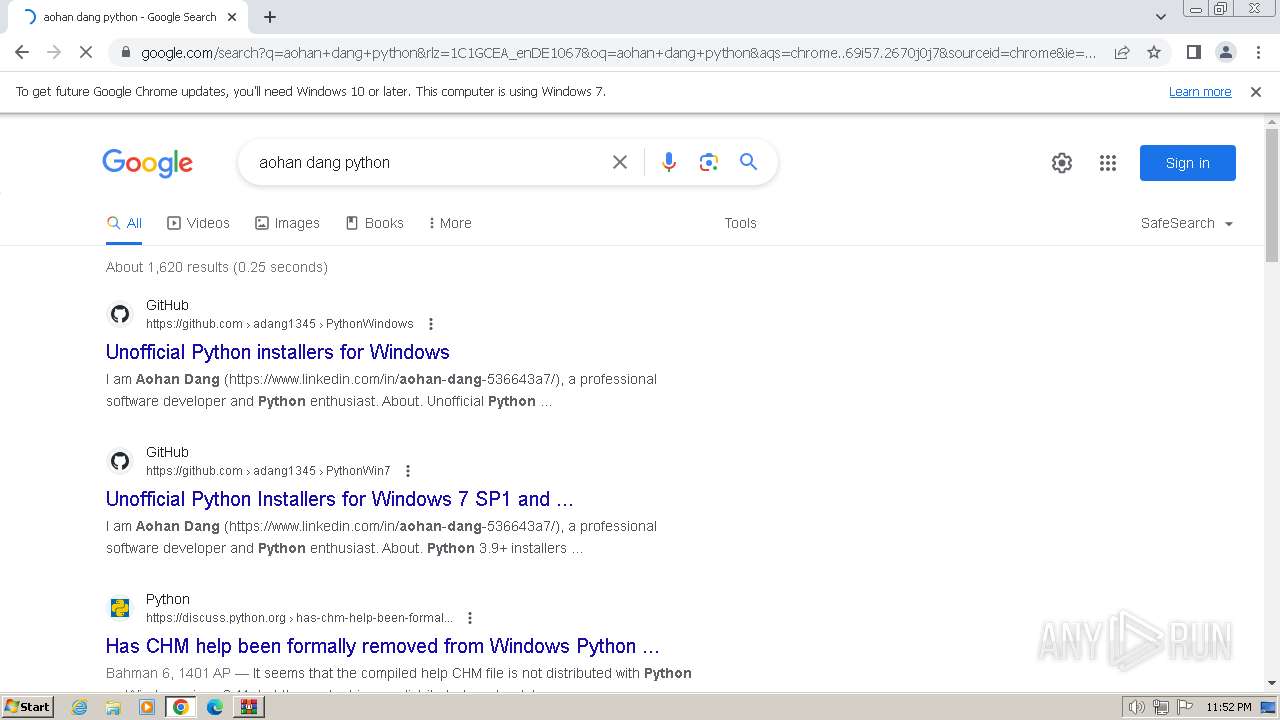Open WinRAR from taskbar

[x=249, y=707]
